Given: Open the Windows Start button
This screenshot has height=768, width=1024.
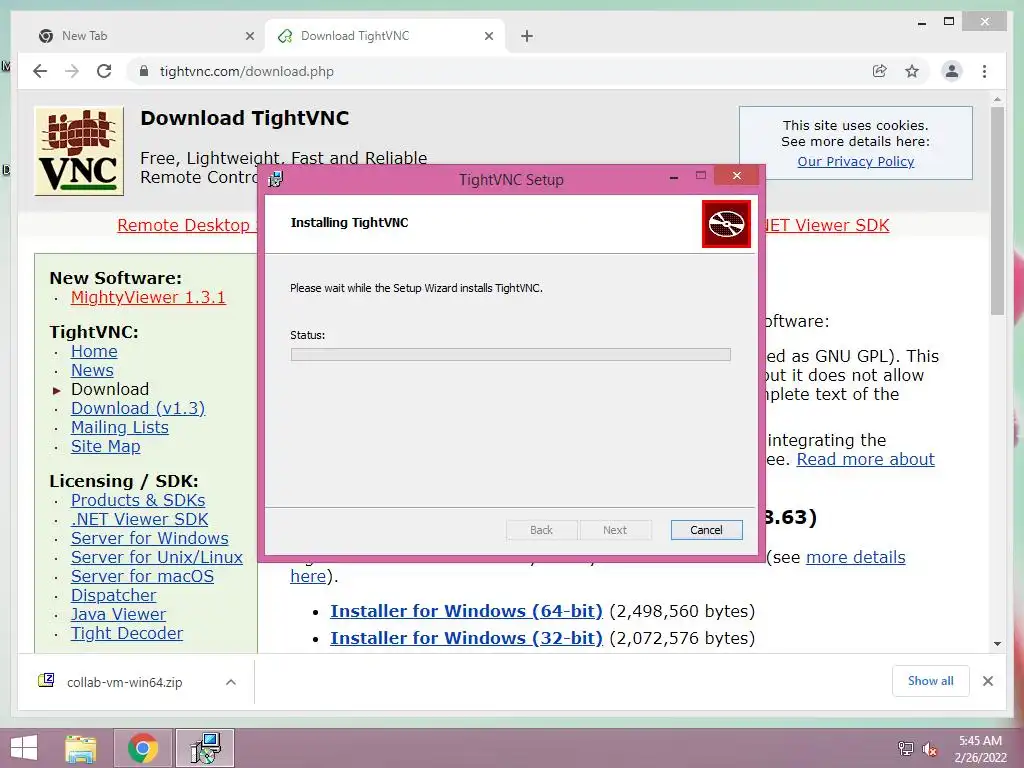Looking at the screenshot, I should [24, 748].
